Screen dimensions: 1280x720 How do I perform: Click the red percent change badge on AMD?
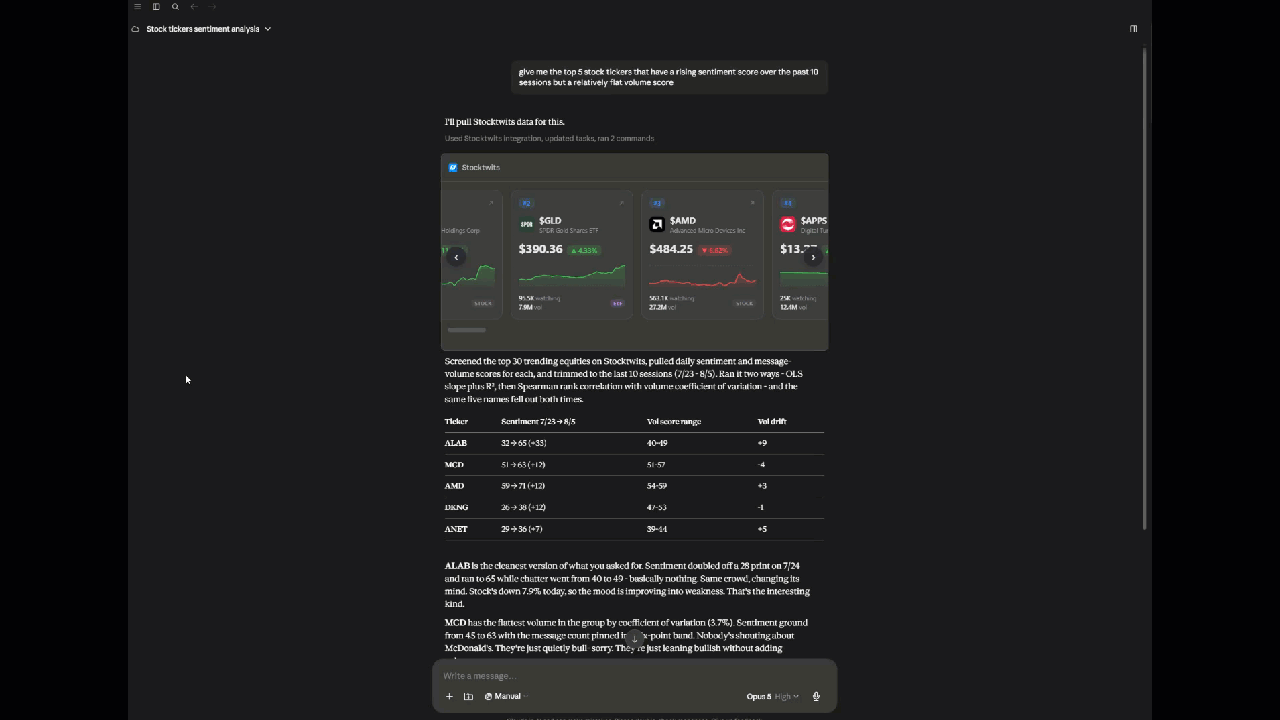point(715,250)
